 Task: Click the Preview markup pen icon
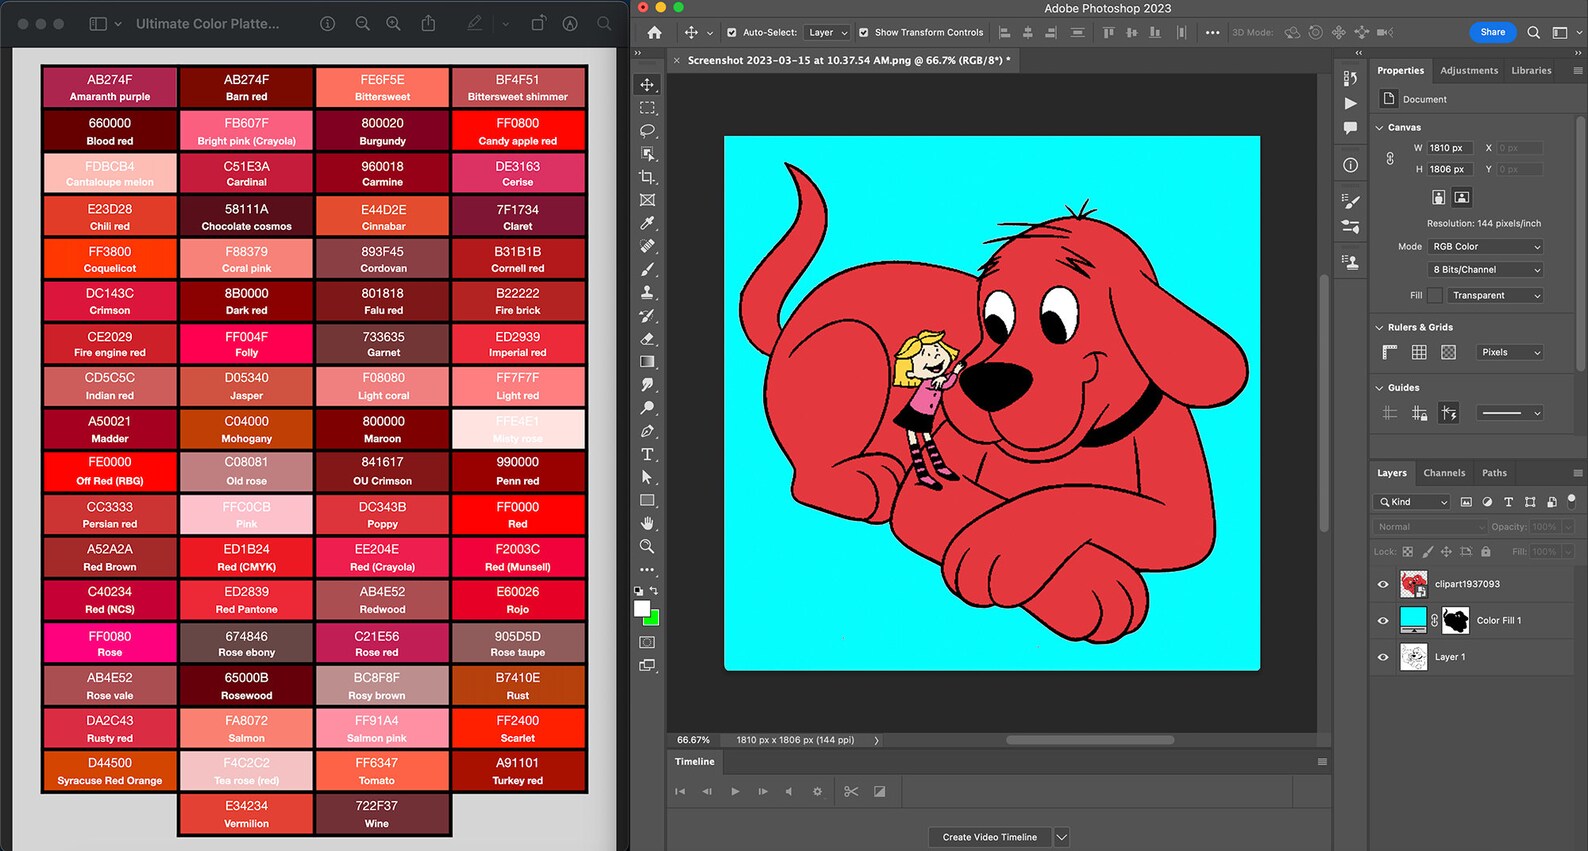pos(474,23)
